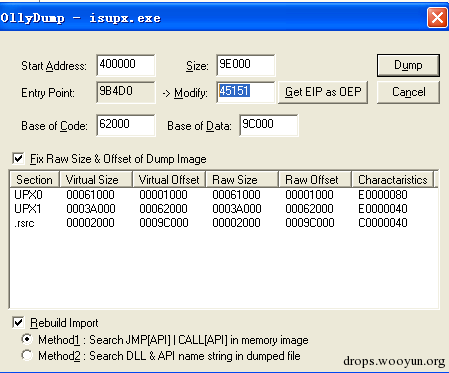Click the Base of Data field
This screenshot has height=373, width=449.
(269, 125)
